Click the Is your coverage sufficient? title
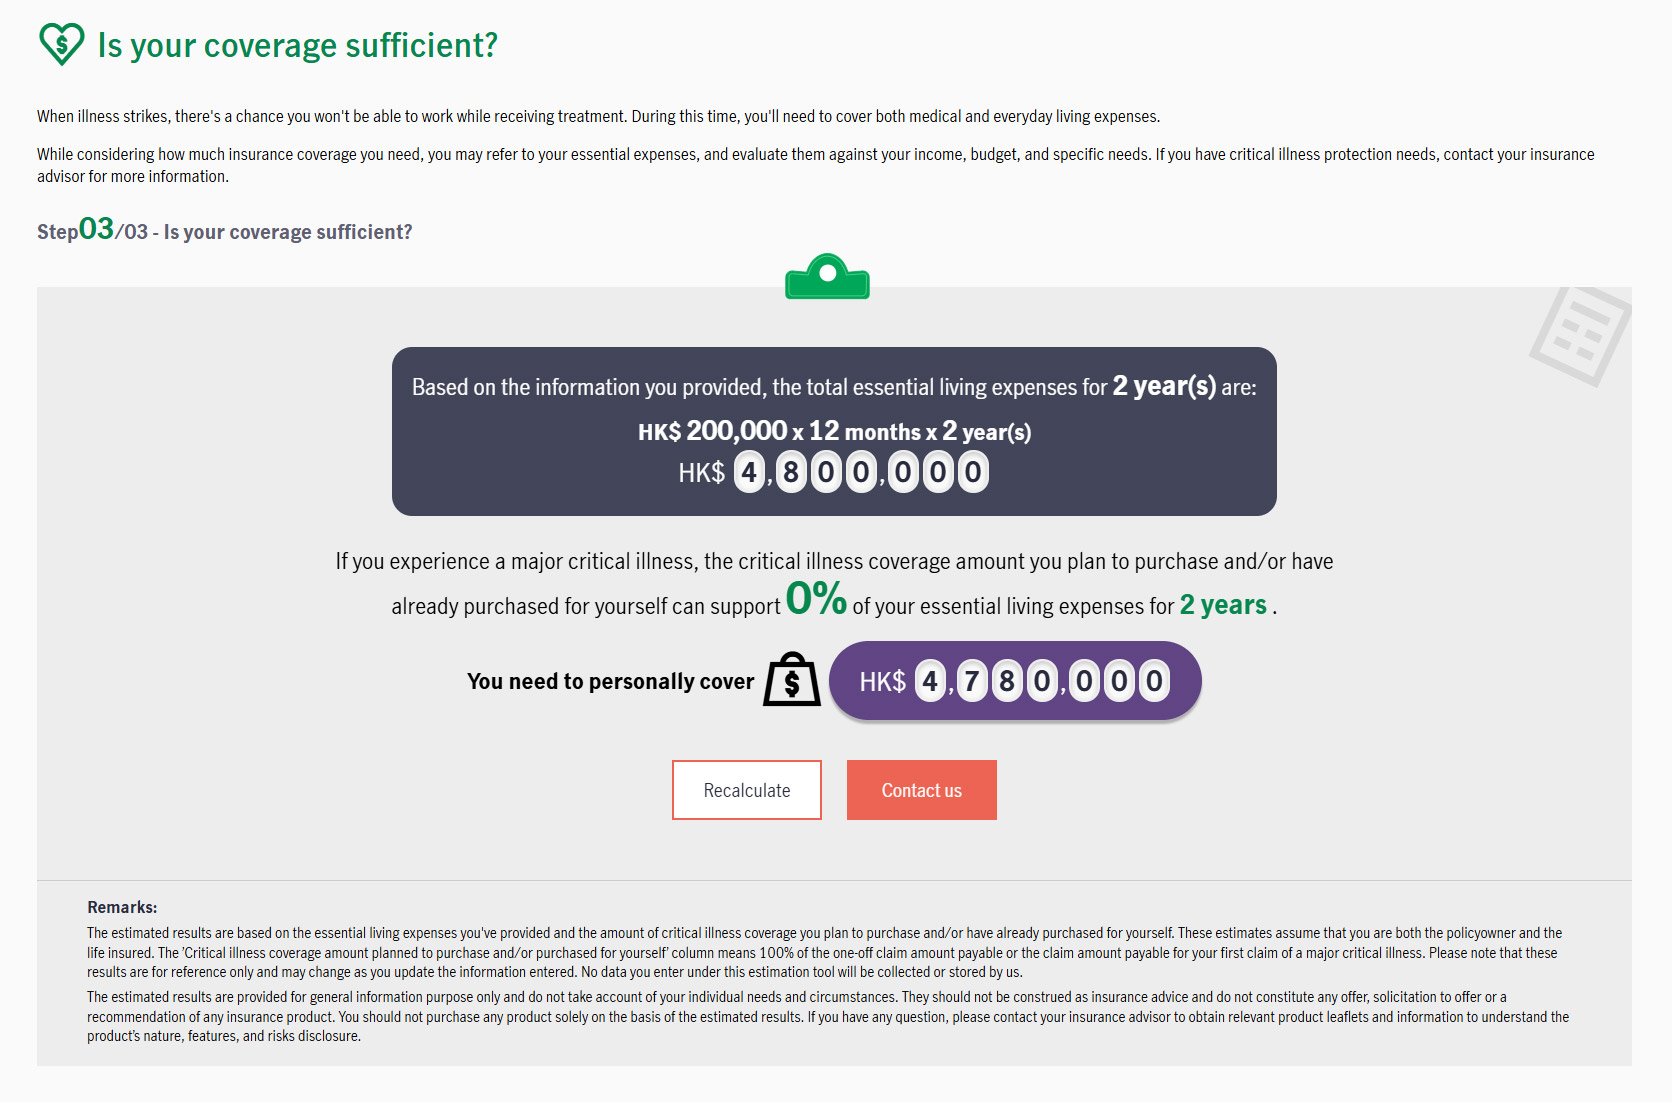 point(298,45)
